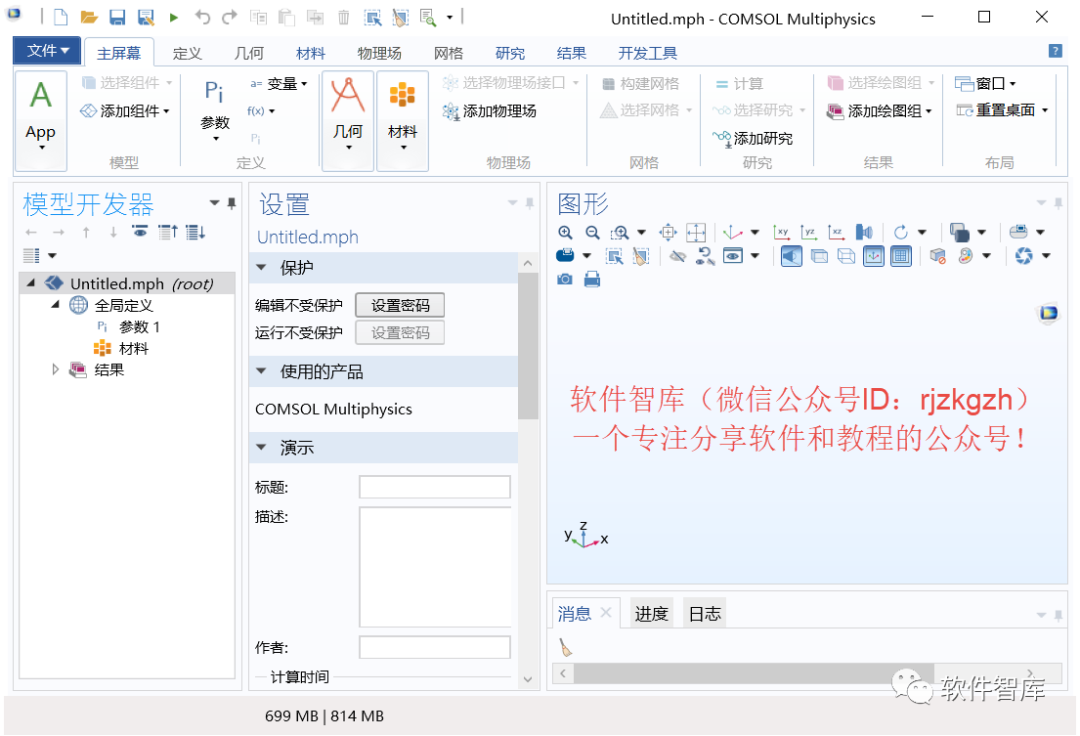Open the 变量 dropdown

(278, 83)
